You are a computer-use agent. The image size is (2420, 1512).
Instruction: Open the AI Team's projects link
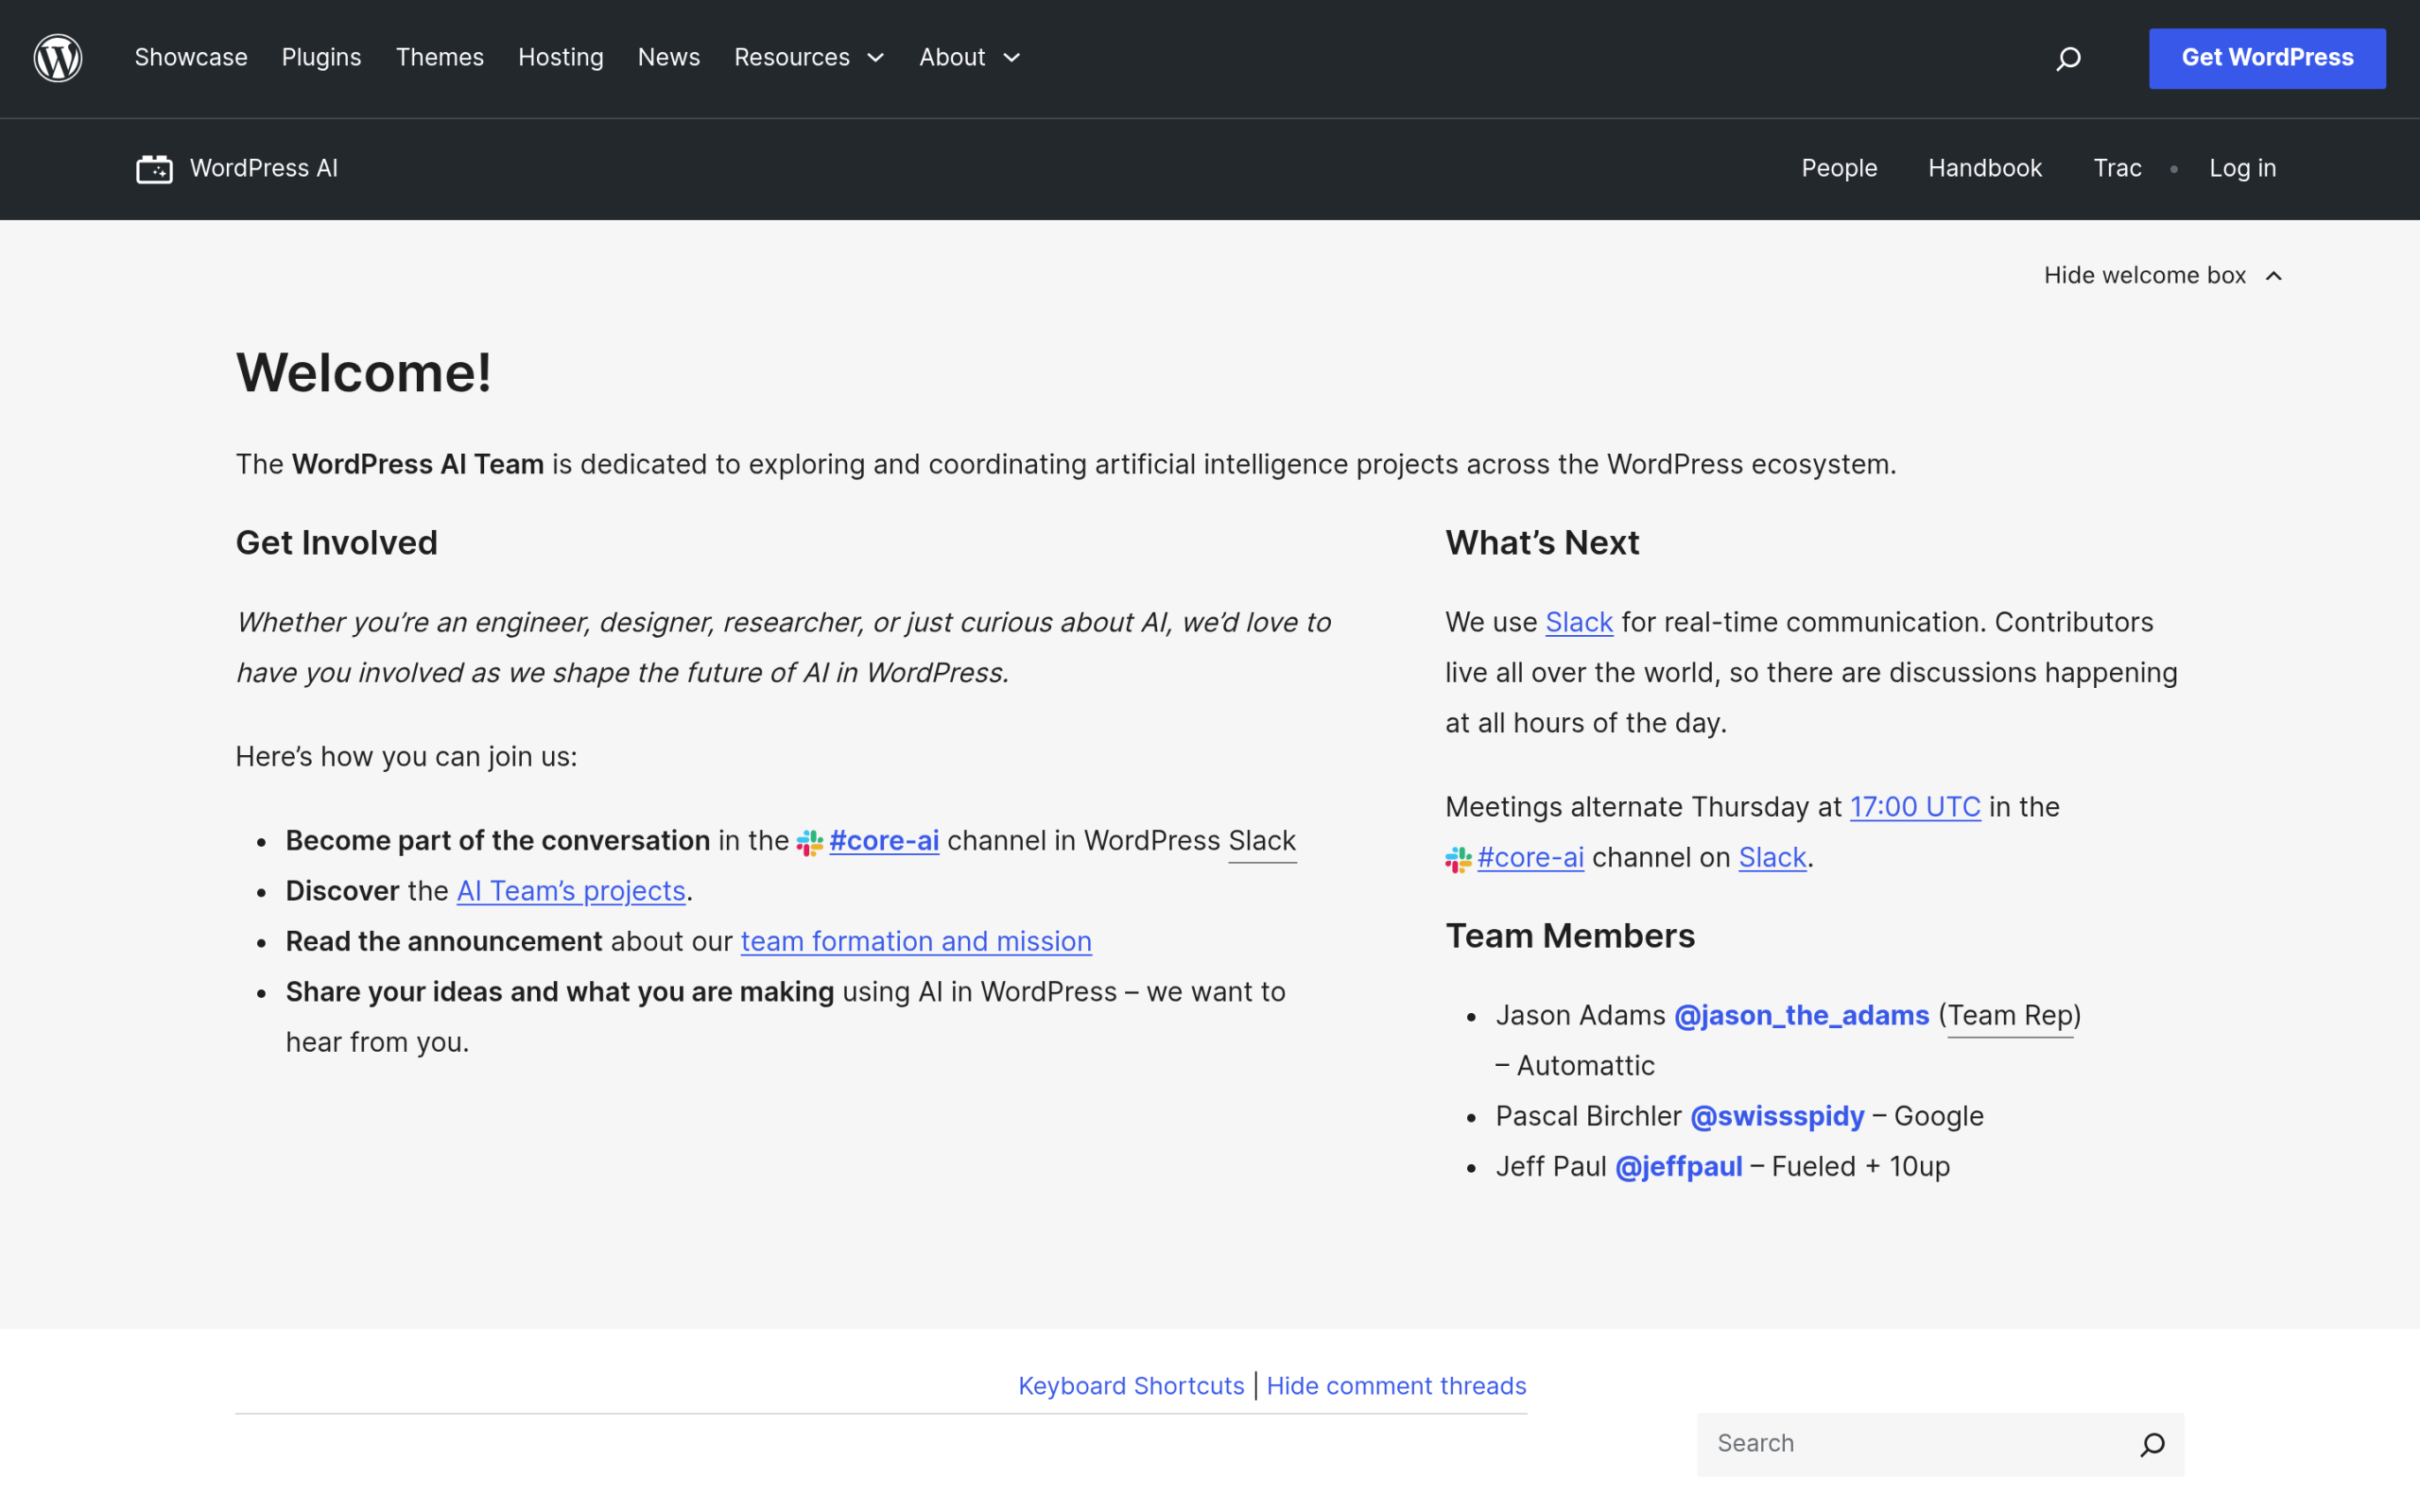[x=571, y=891]
